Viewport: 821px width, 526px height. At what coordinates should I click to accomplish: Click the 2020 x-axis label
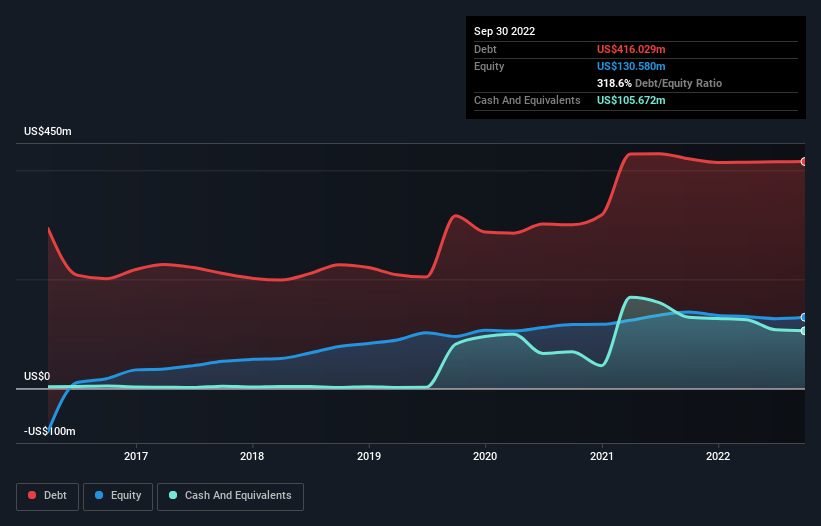(x=485, y=456)
